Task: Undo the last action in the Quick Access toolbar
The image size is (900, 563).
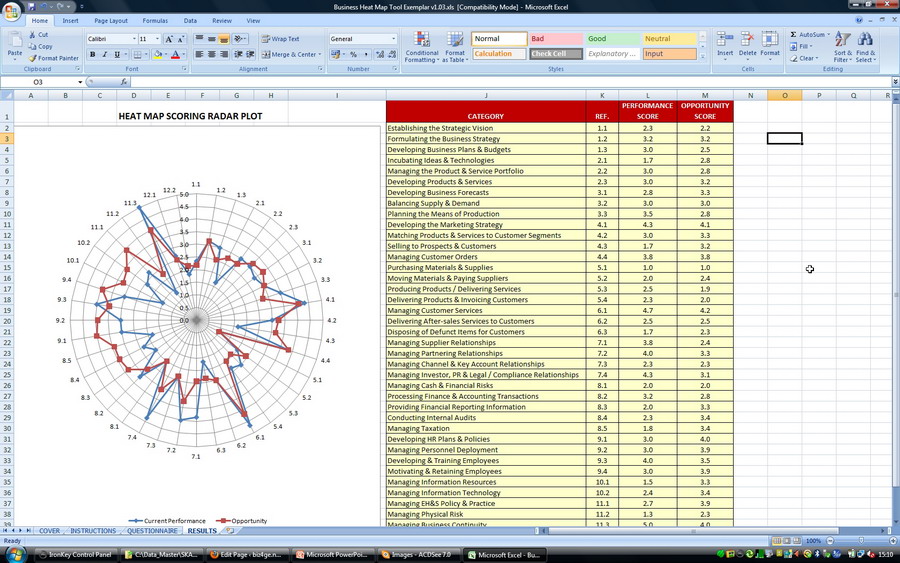Action: (44, 6)
